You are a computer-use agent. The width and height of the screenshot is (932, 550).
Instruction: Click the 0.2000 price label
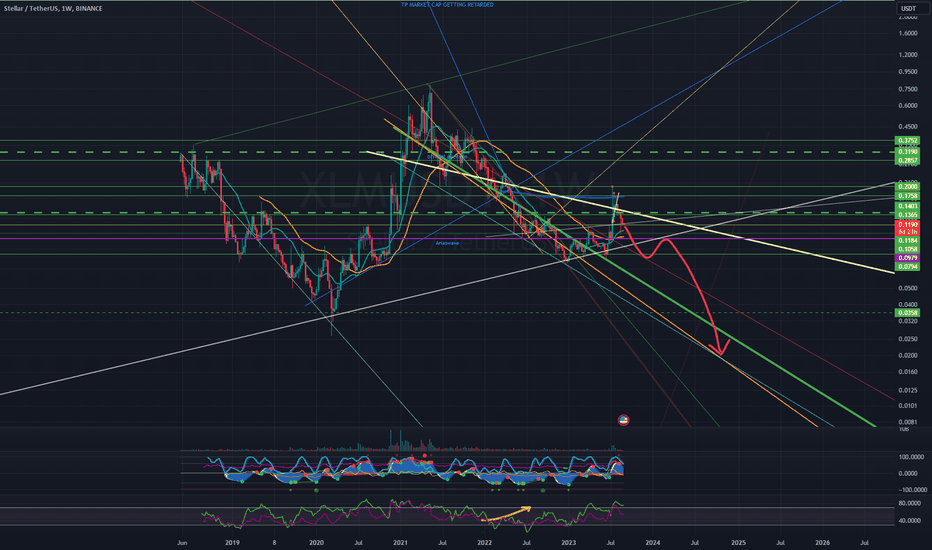click(x=908, y=187)
